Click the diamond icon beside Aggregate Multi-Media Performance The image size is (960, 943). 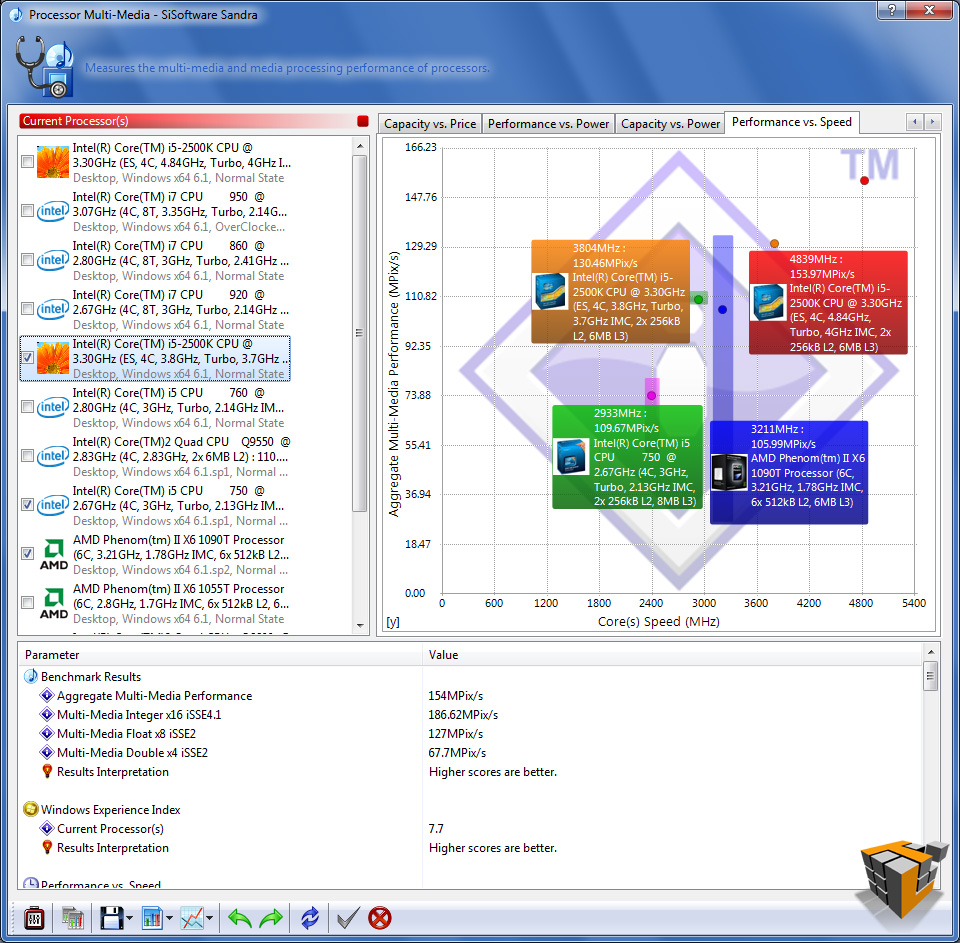pos(47,696)
